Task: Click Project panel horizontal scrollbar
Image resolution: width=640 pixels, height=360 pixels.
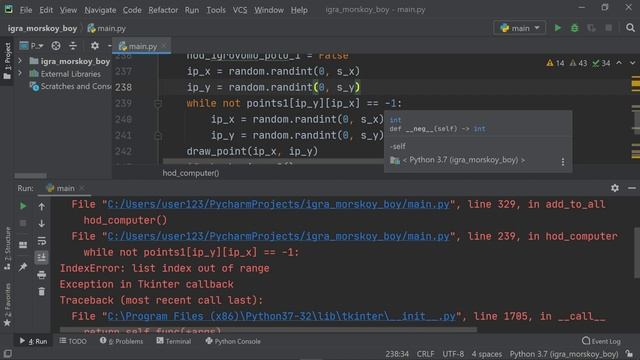Action: [30, 176]
